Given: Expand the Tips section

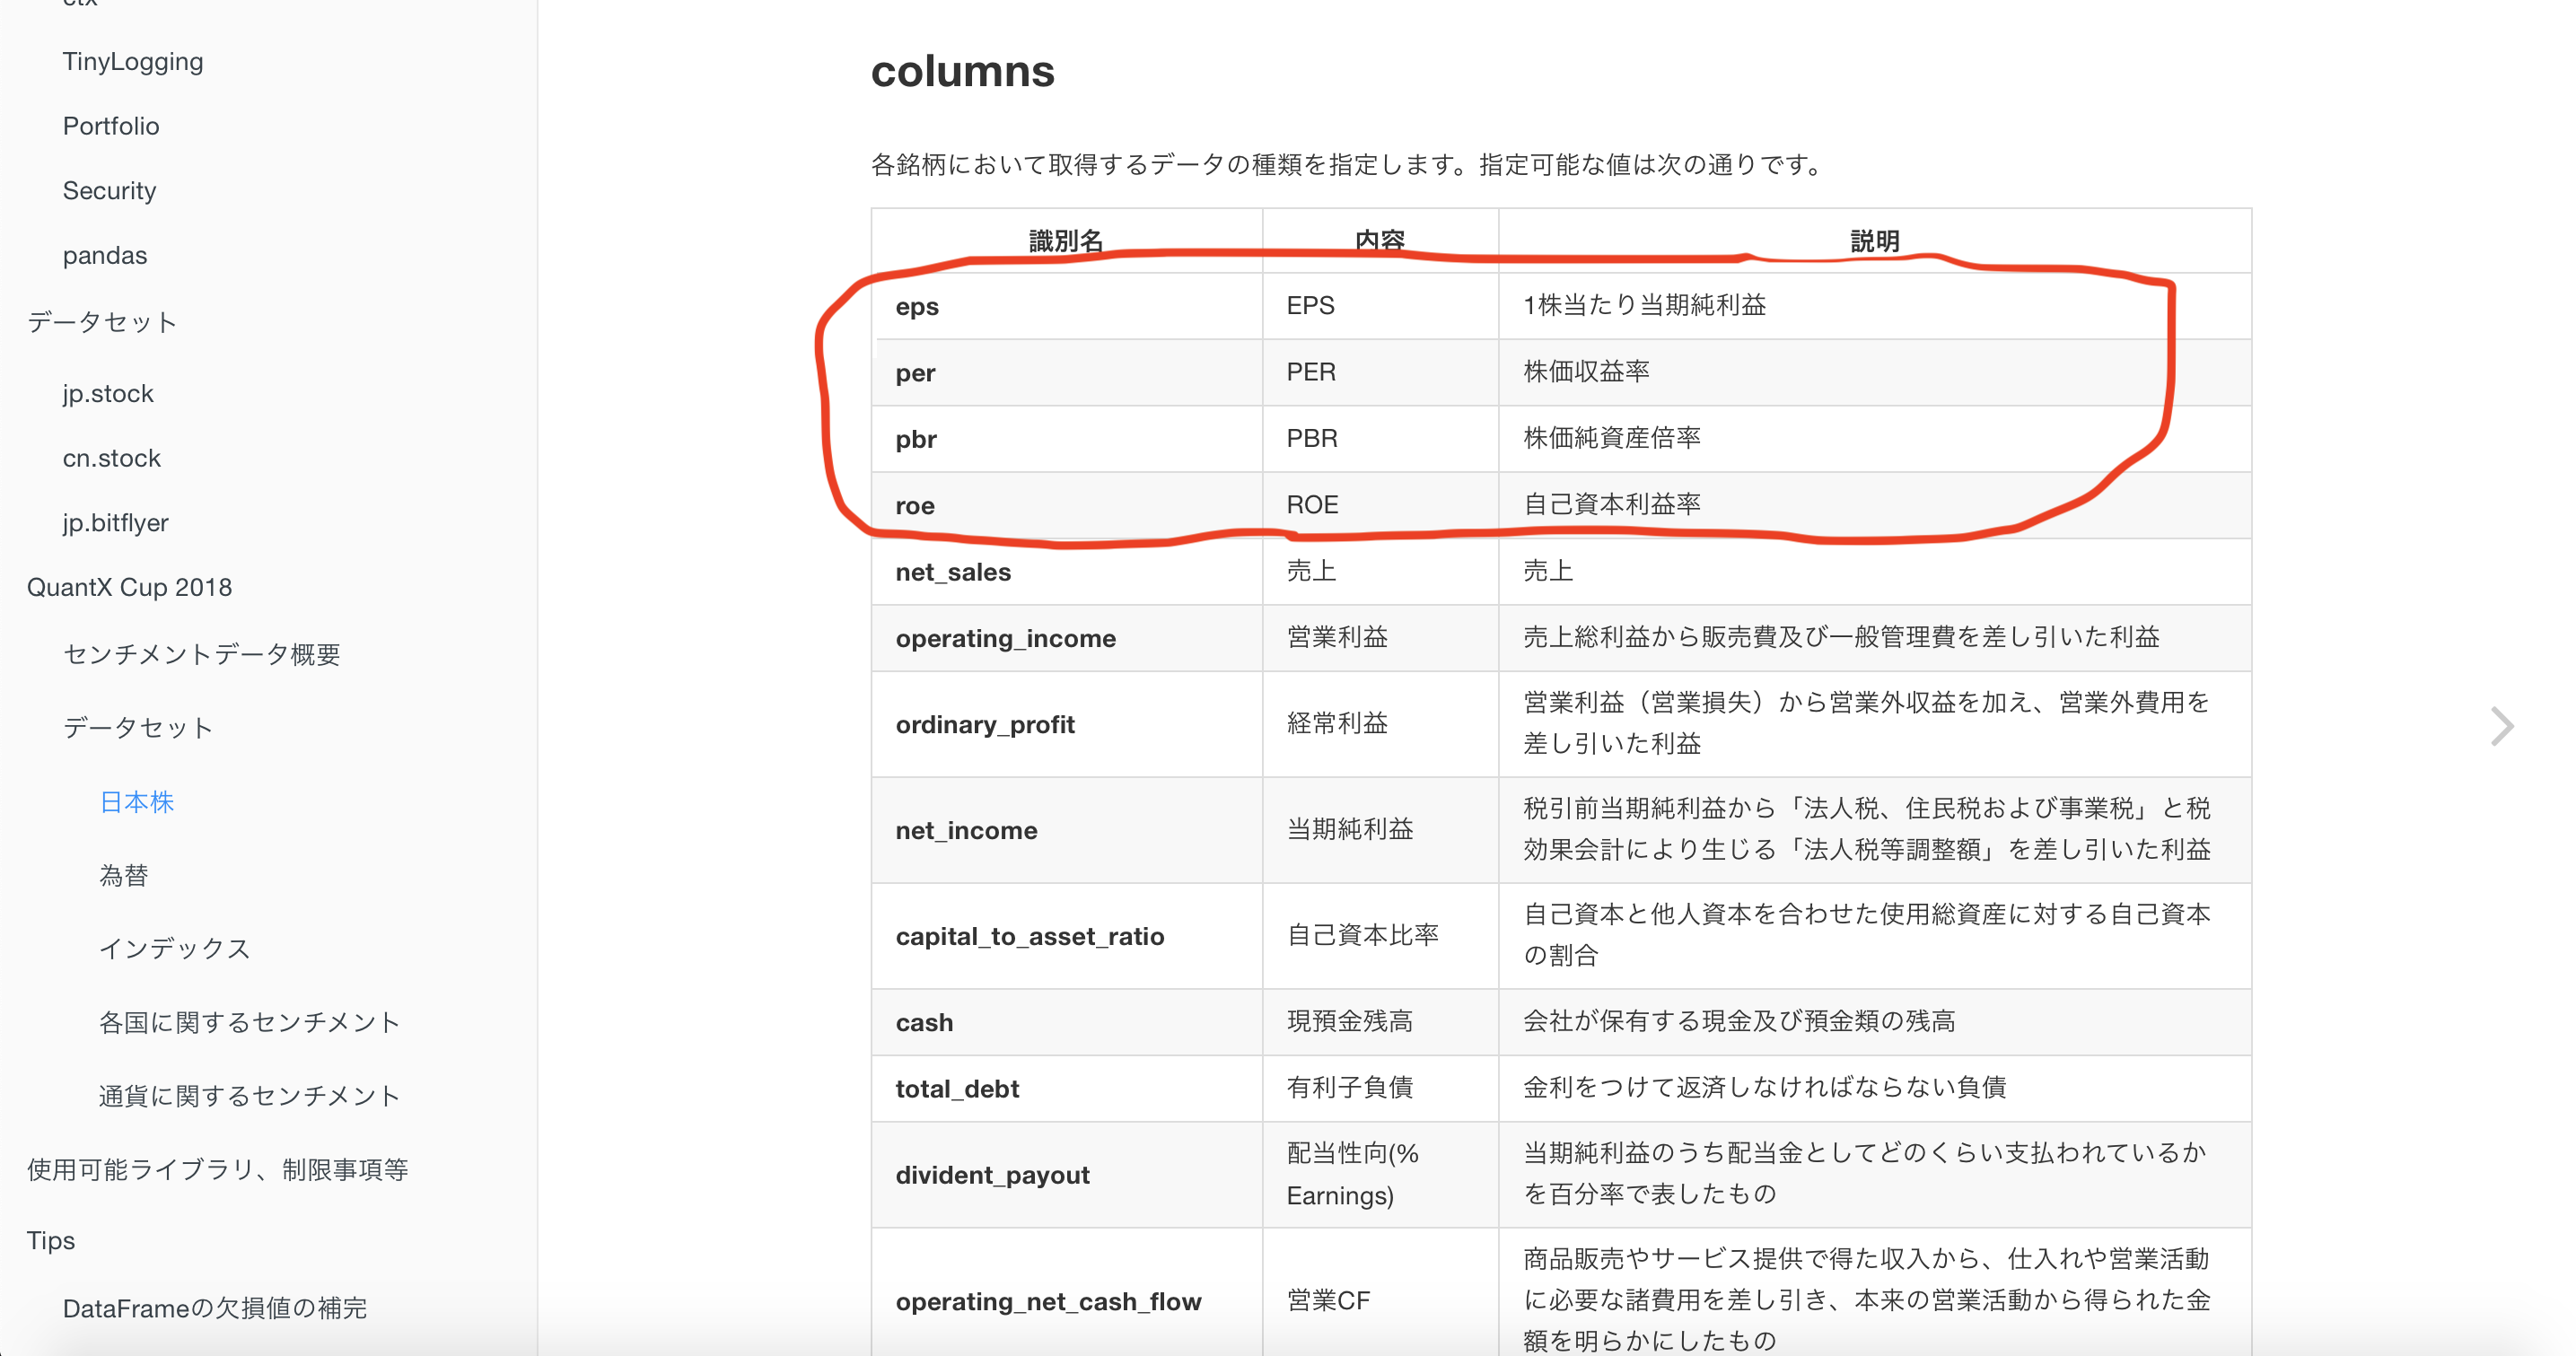Looking at the screenshot, I should pyautogui.click(x=51, y=1240).
